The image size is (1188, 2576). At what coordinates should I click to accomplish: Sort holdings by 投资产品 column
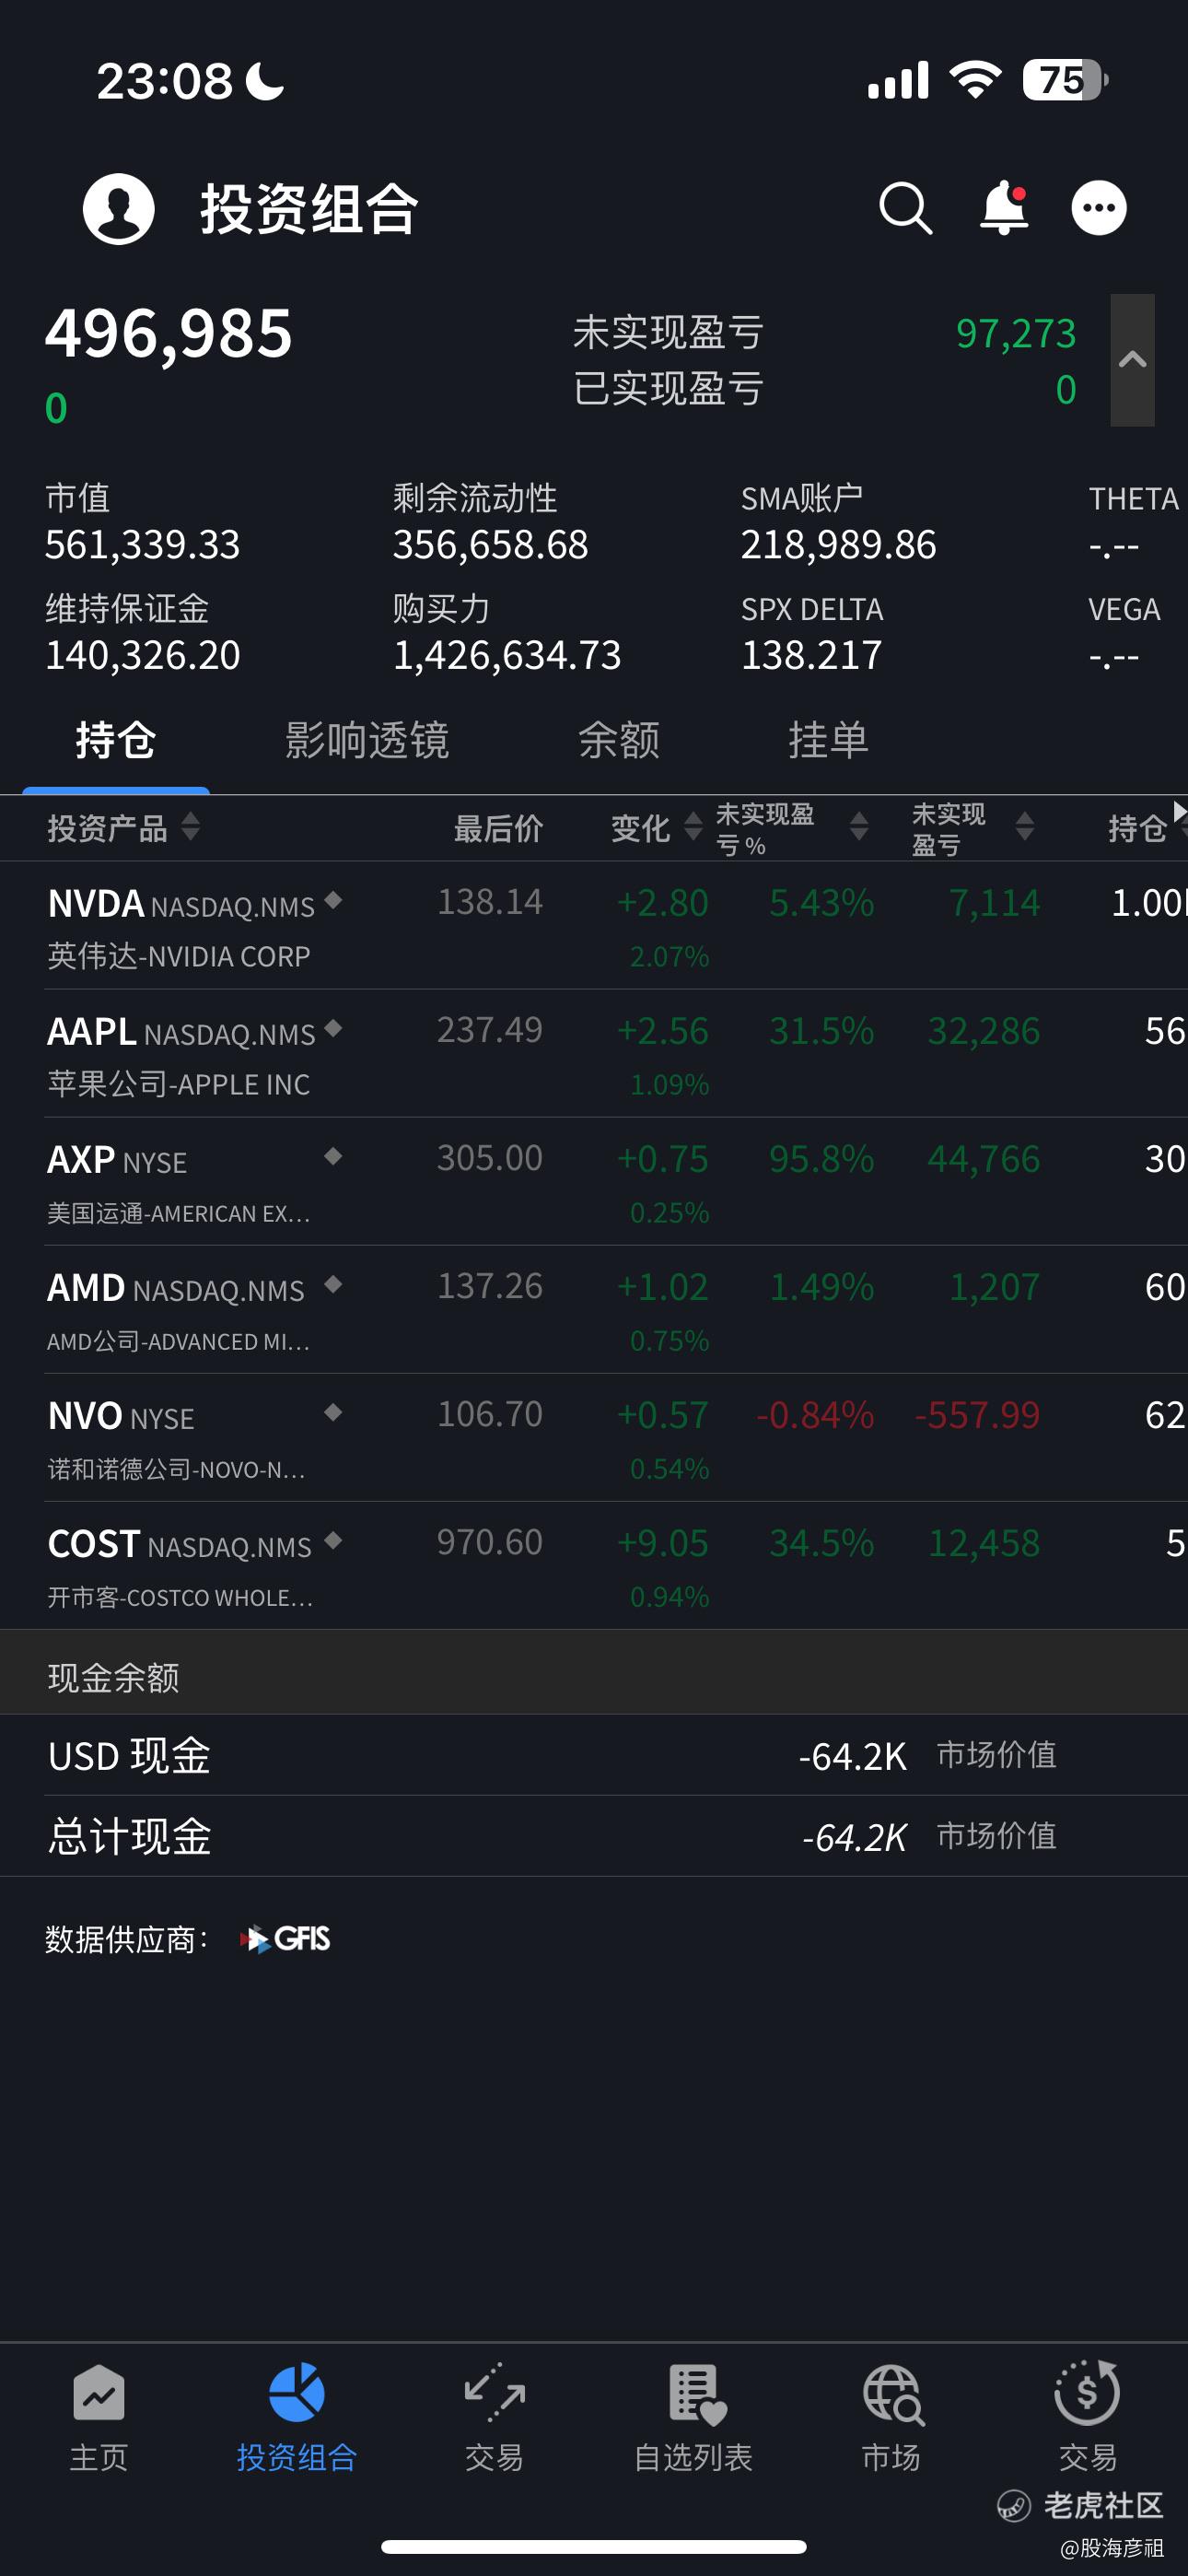123,828
